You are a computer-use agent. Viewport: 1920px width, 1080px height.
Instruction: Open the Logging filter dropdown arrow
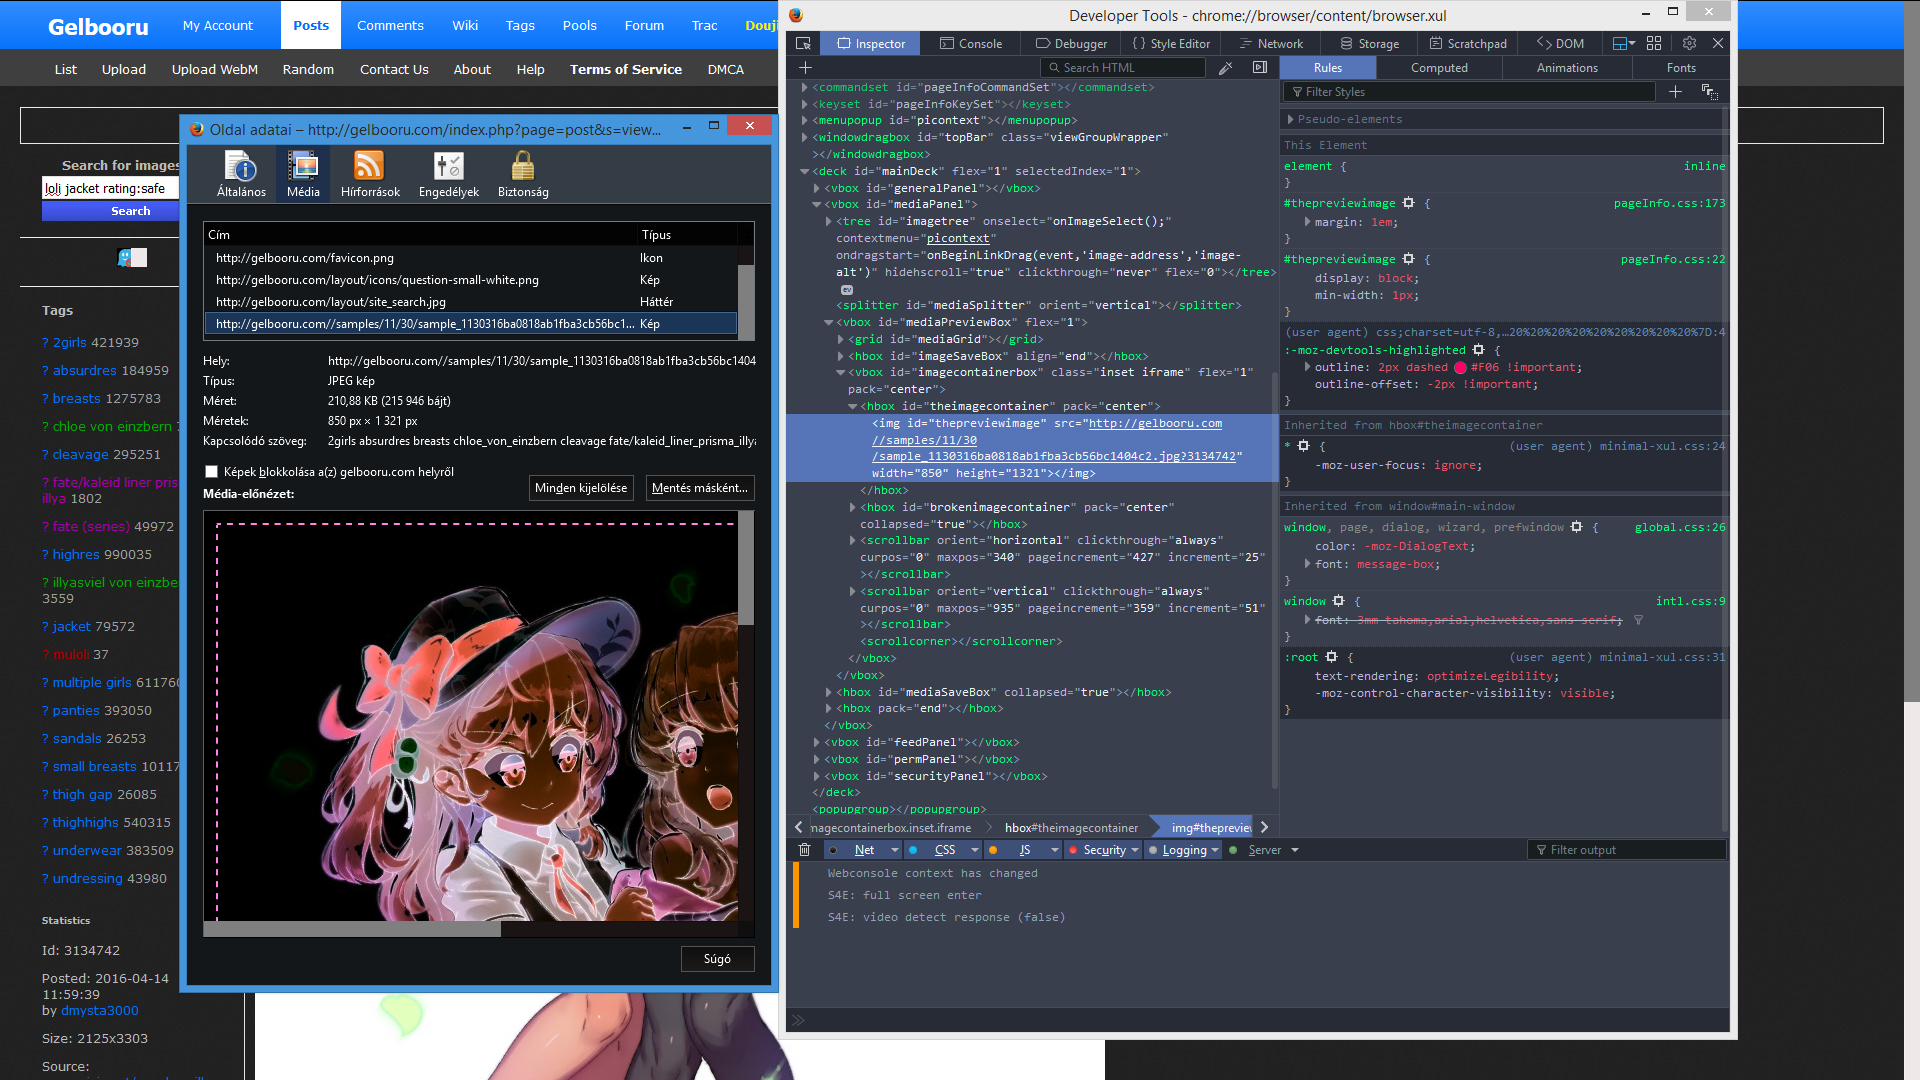pyautogui.click(x=1215, y=850)
